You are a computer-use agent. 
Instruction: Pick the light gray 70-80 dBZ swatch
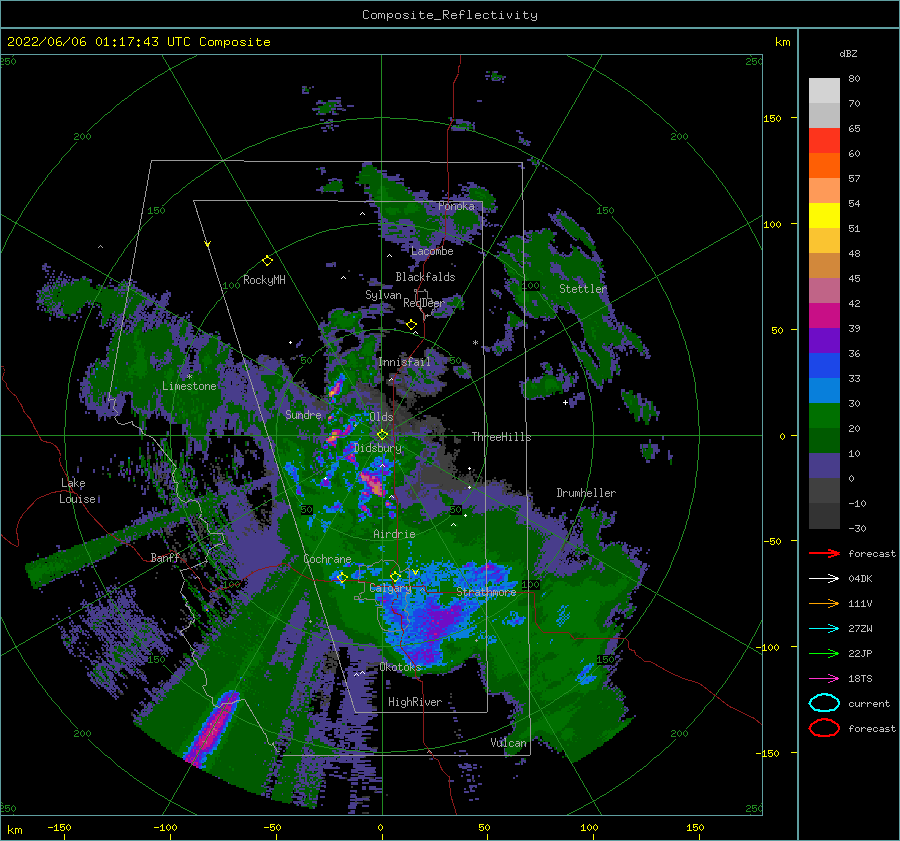pyautogui.click(x=824, y=91)
